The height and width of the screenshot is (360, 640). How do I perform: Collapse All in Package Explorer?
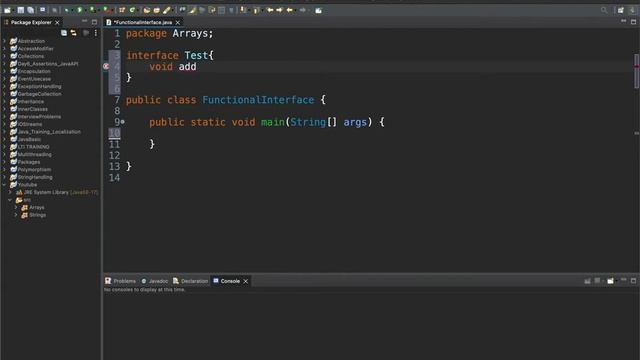(64, 33)
